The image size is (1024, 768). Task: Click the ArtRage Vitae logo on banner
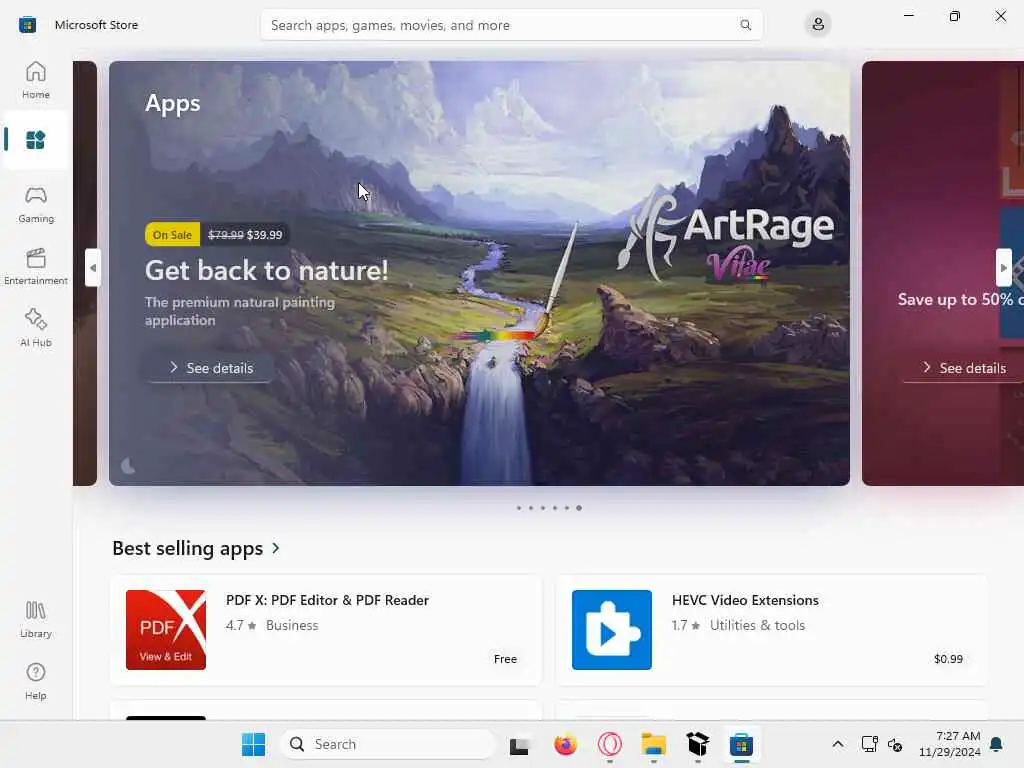(725, 237)
